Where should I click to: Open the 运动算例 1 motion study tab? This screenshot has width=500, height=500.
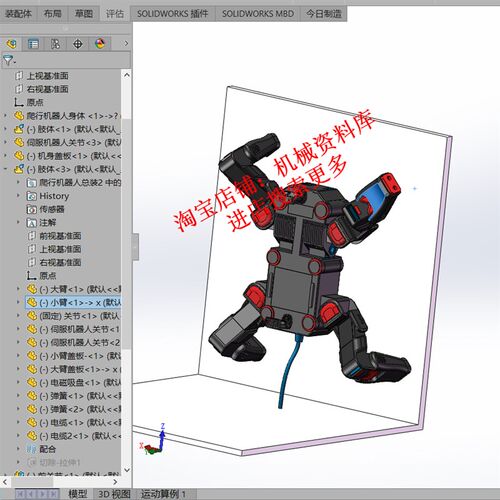point(163,494)
